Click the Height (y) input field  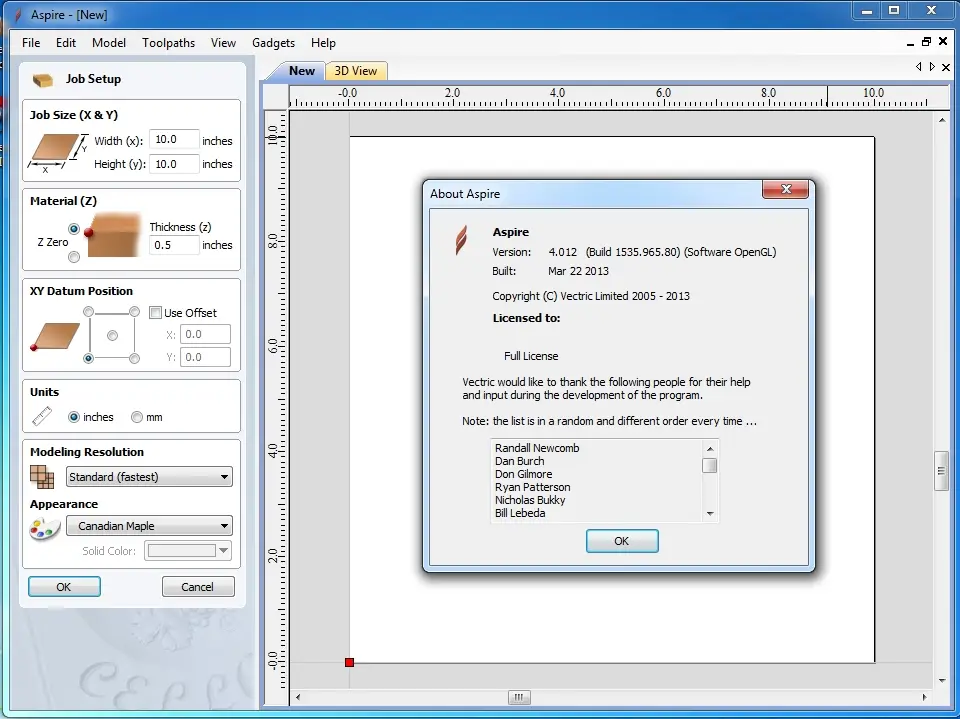pyautogui.click(x=174, y=164)
